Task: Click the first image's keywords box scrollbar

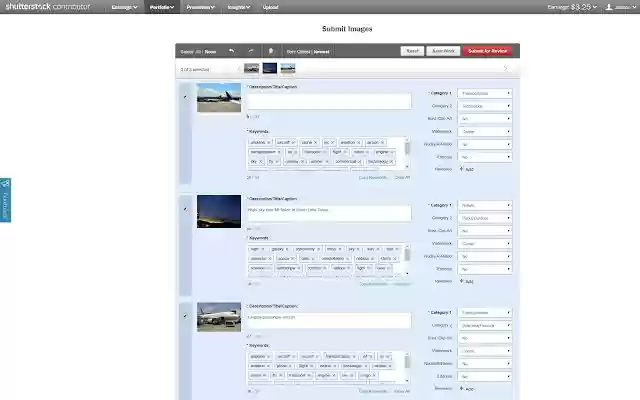Action: [407, 152]
